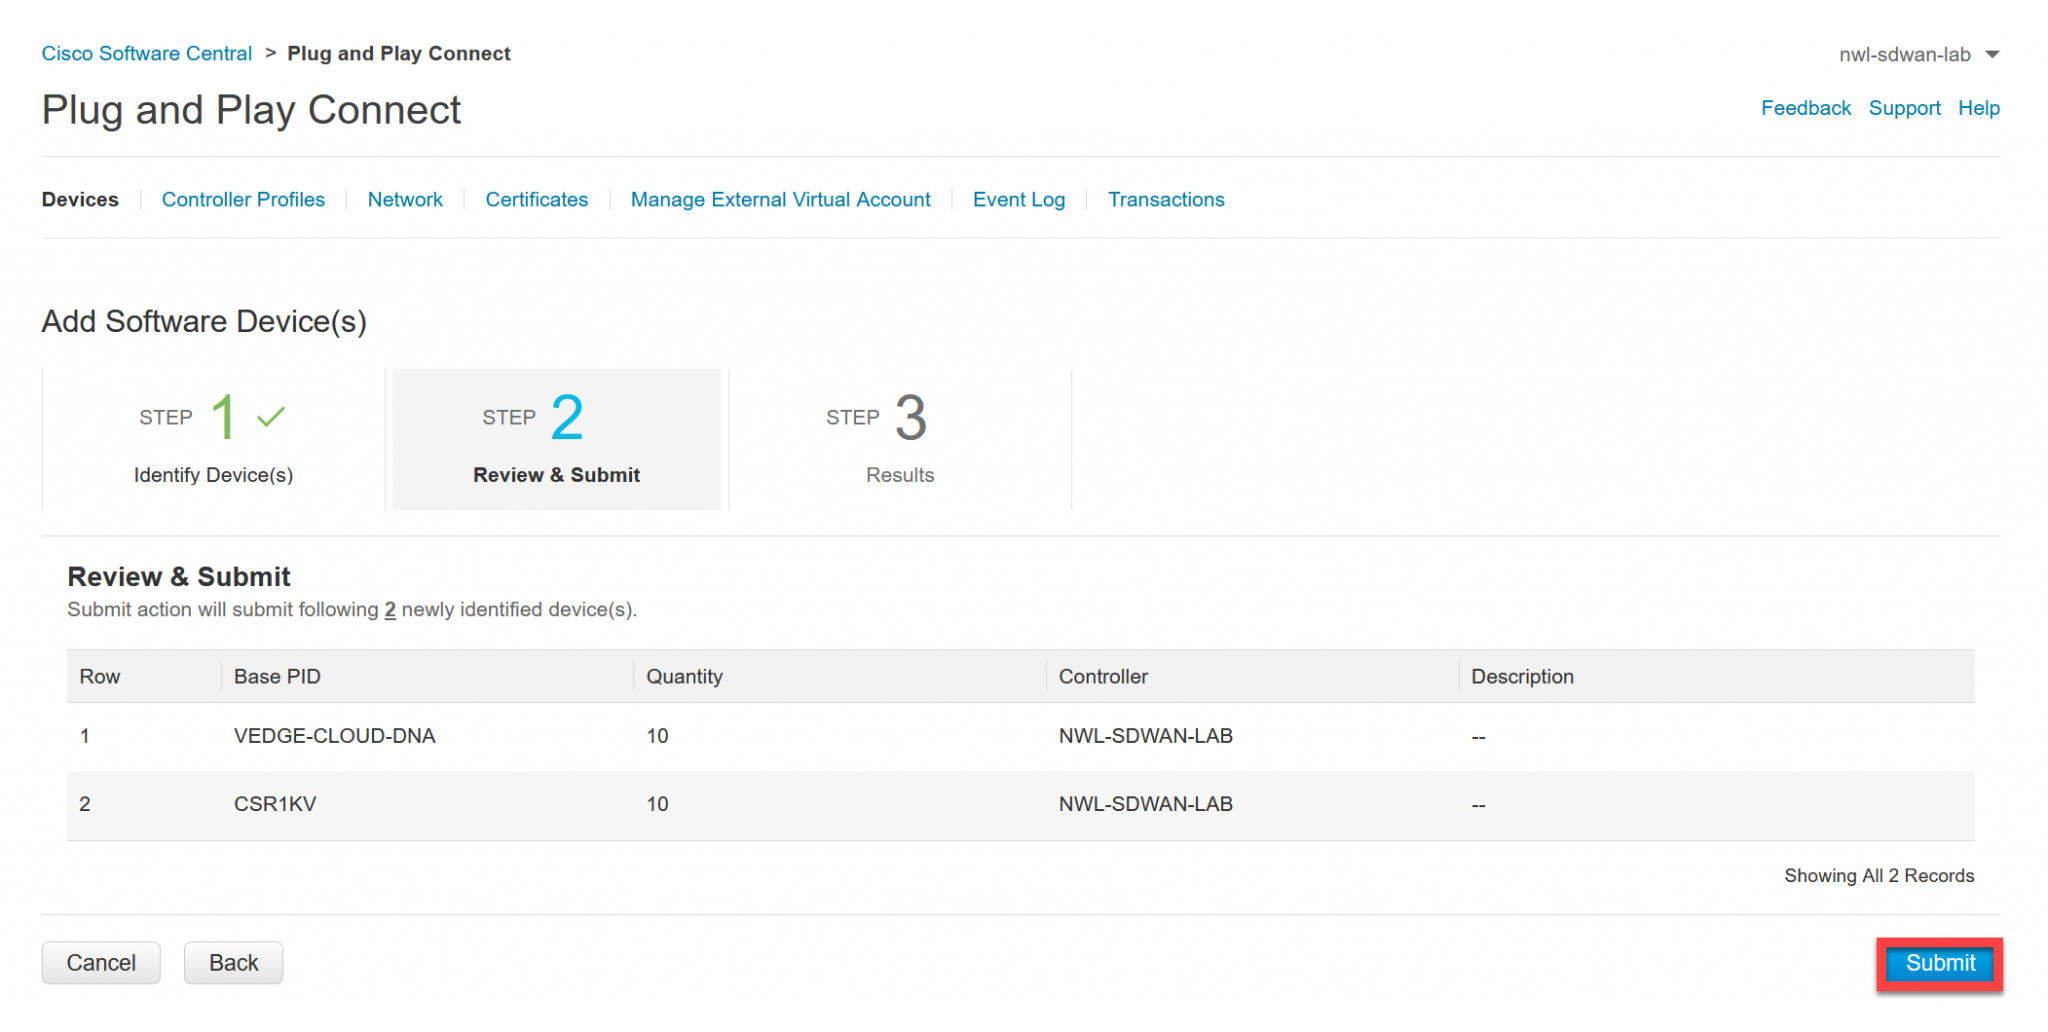Viewport: 2048px width, 1032px height.
Task: Open Manage External Virtual Account
Action: click(780, 199)
